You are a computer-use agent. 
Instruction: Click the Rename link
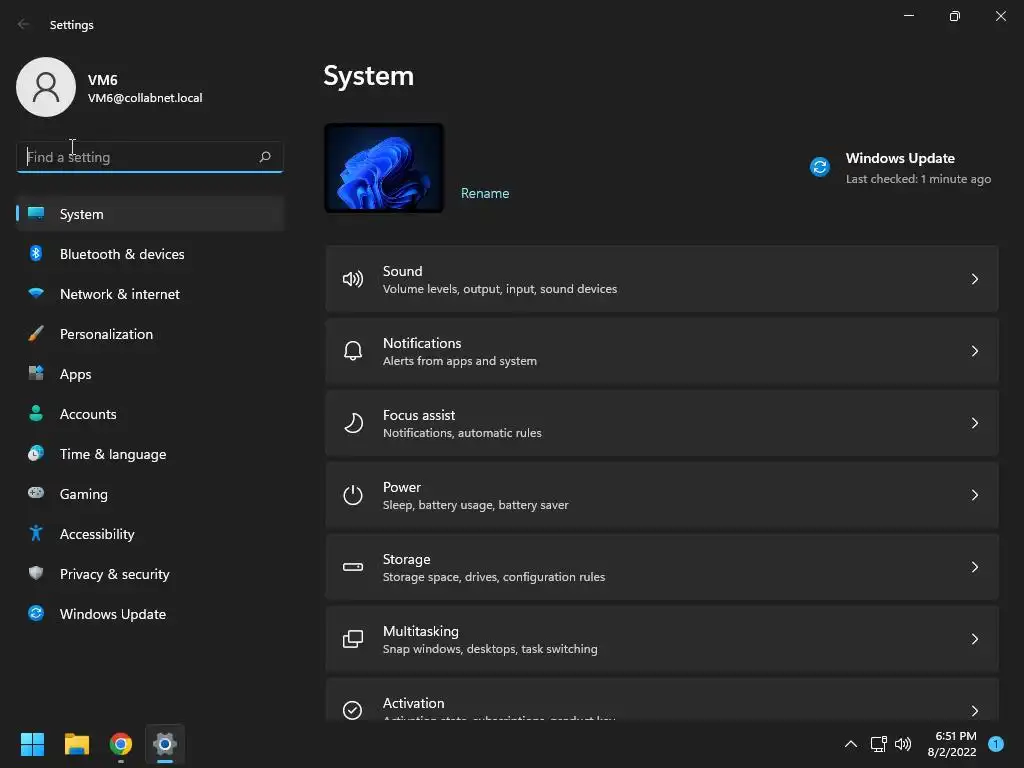tap(485, 193)
